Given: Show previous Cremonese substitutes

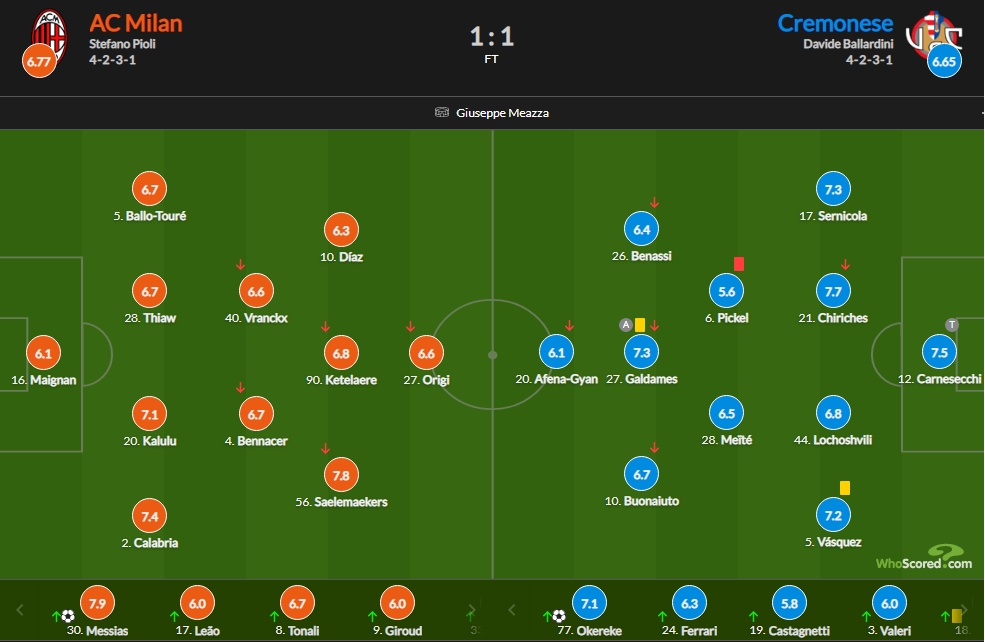Looking at the screenshot, I should tap(512, 609).
